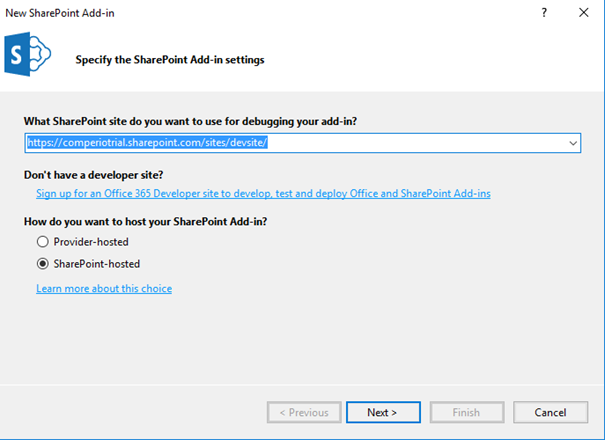Viewport: 605px width, 440px height.
Task: Click the disabled Finish button
Action: [467, 412]
